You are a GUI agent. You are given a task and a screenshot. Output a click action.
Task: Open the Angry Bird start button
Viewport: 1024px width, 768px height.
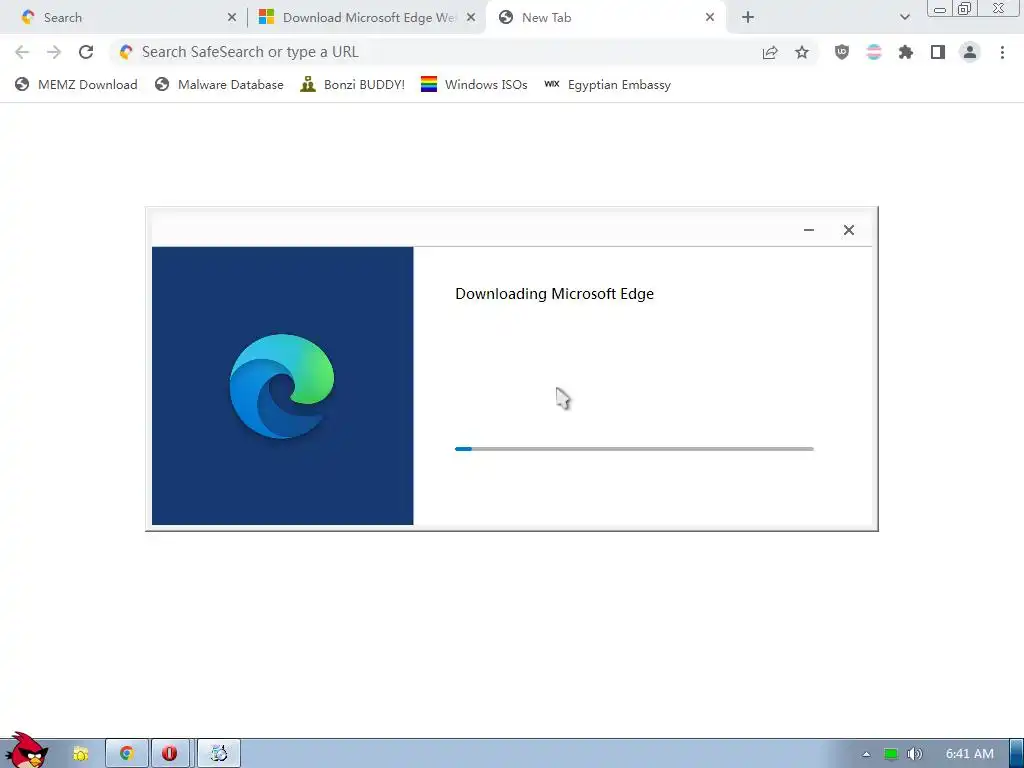click(x=26, y=750)
